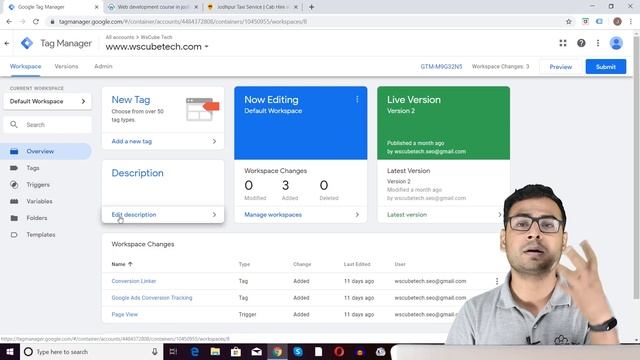This screenshot has height=360, width=640.
Task: Open Microsoft Edge from the taskbar
Action: pyautogui.click(x=195, y=351)
